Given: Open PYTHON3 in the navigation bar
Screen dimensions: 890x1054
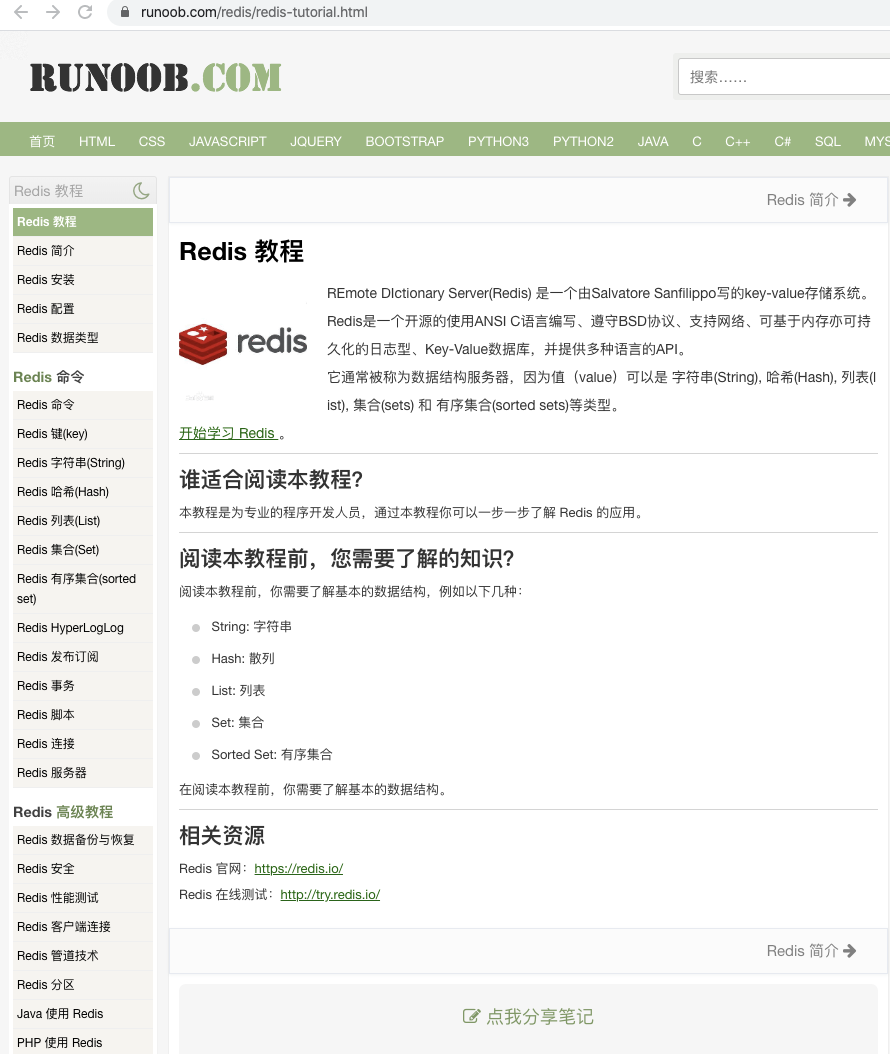Looking at the screenshot, I should click(498, 141).
